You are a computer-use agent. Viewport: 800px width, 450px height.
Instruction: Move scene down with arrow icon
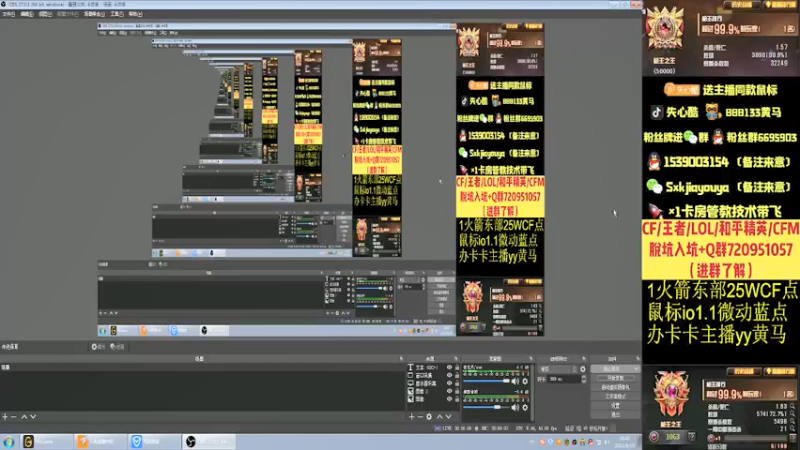click(33, 416)
